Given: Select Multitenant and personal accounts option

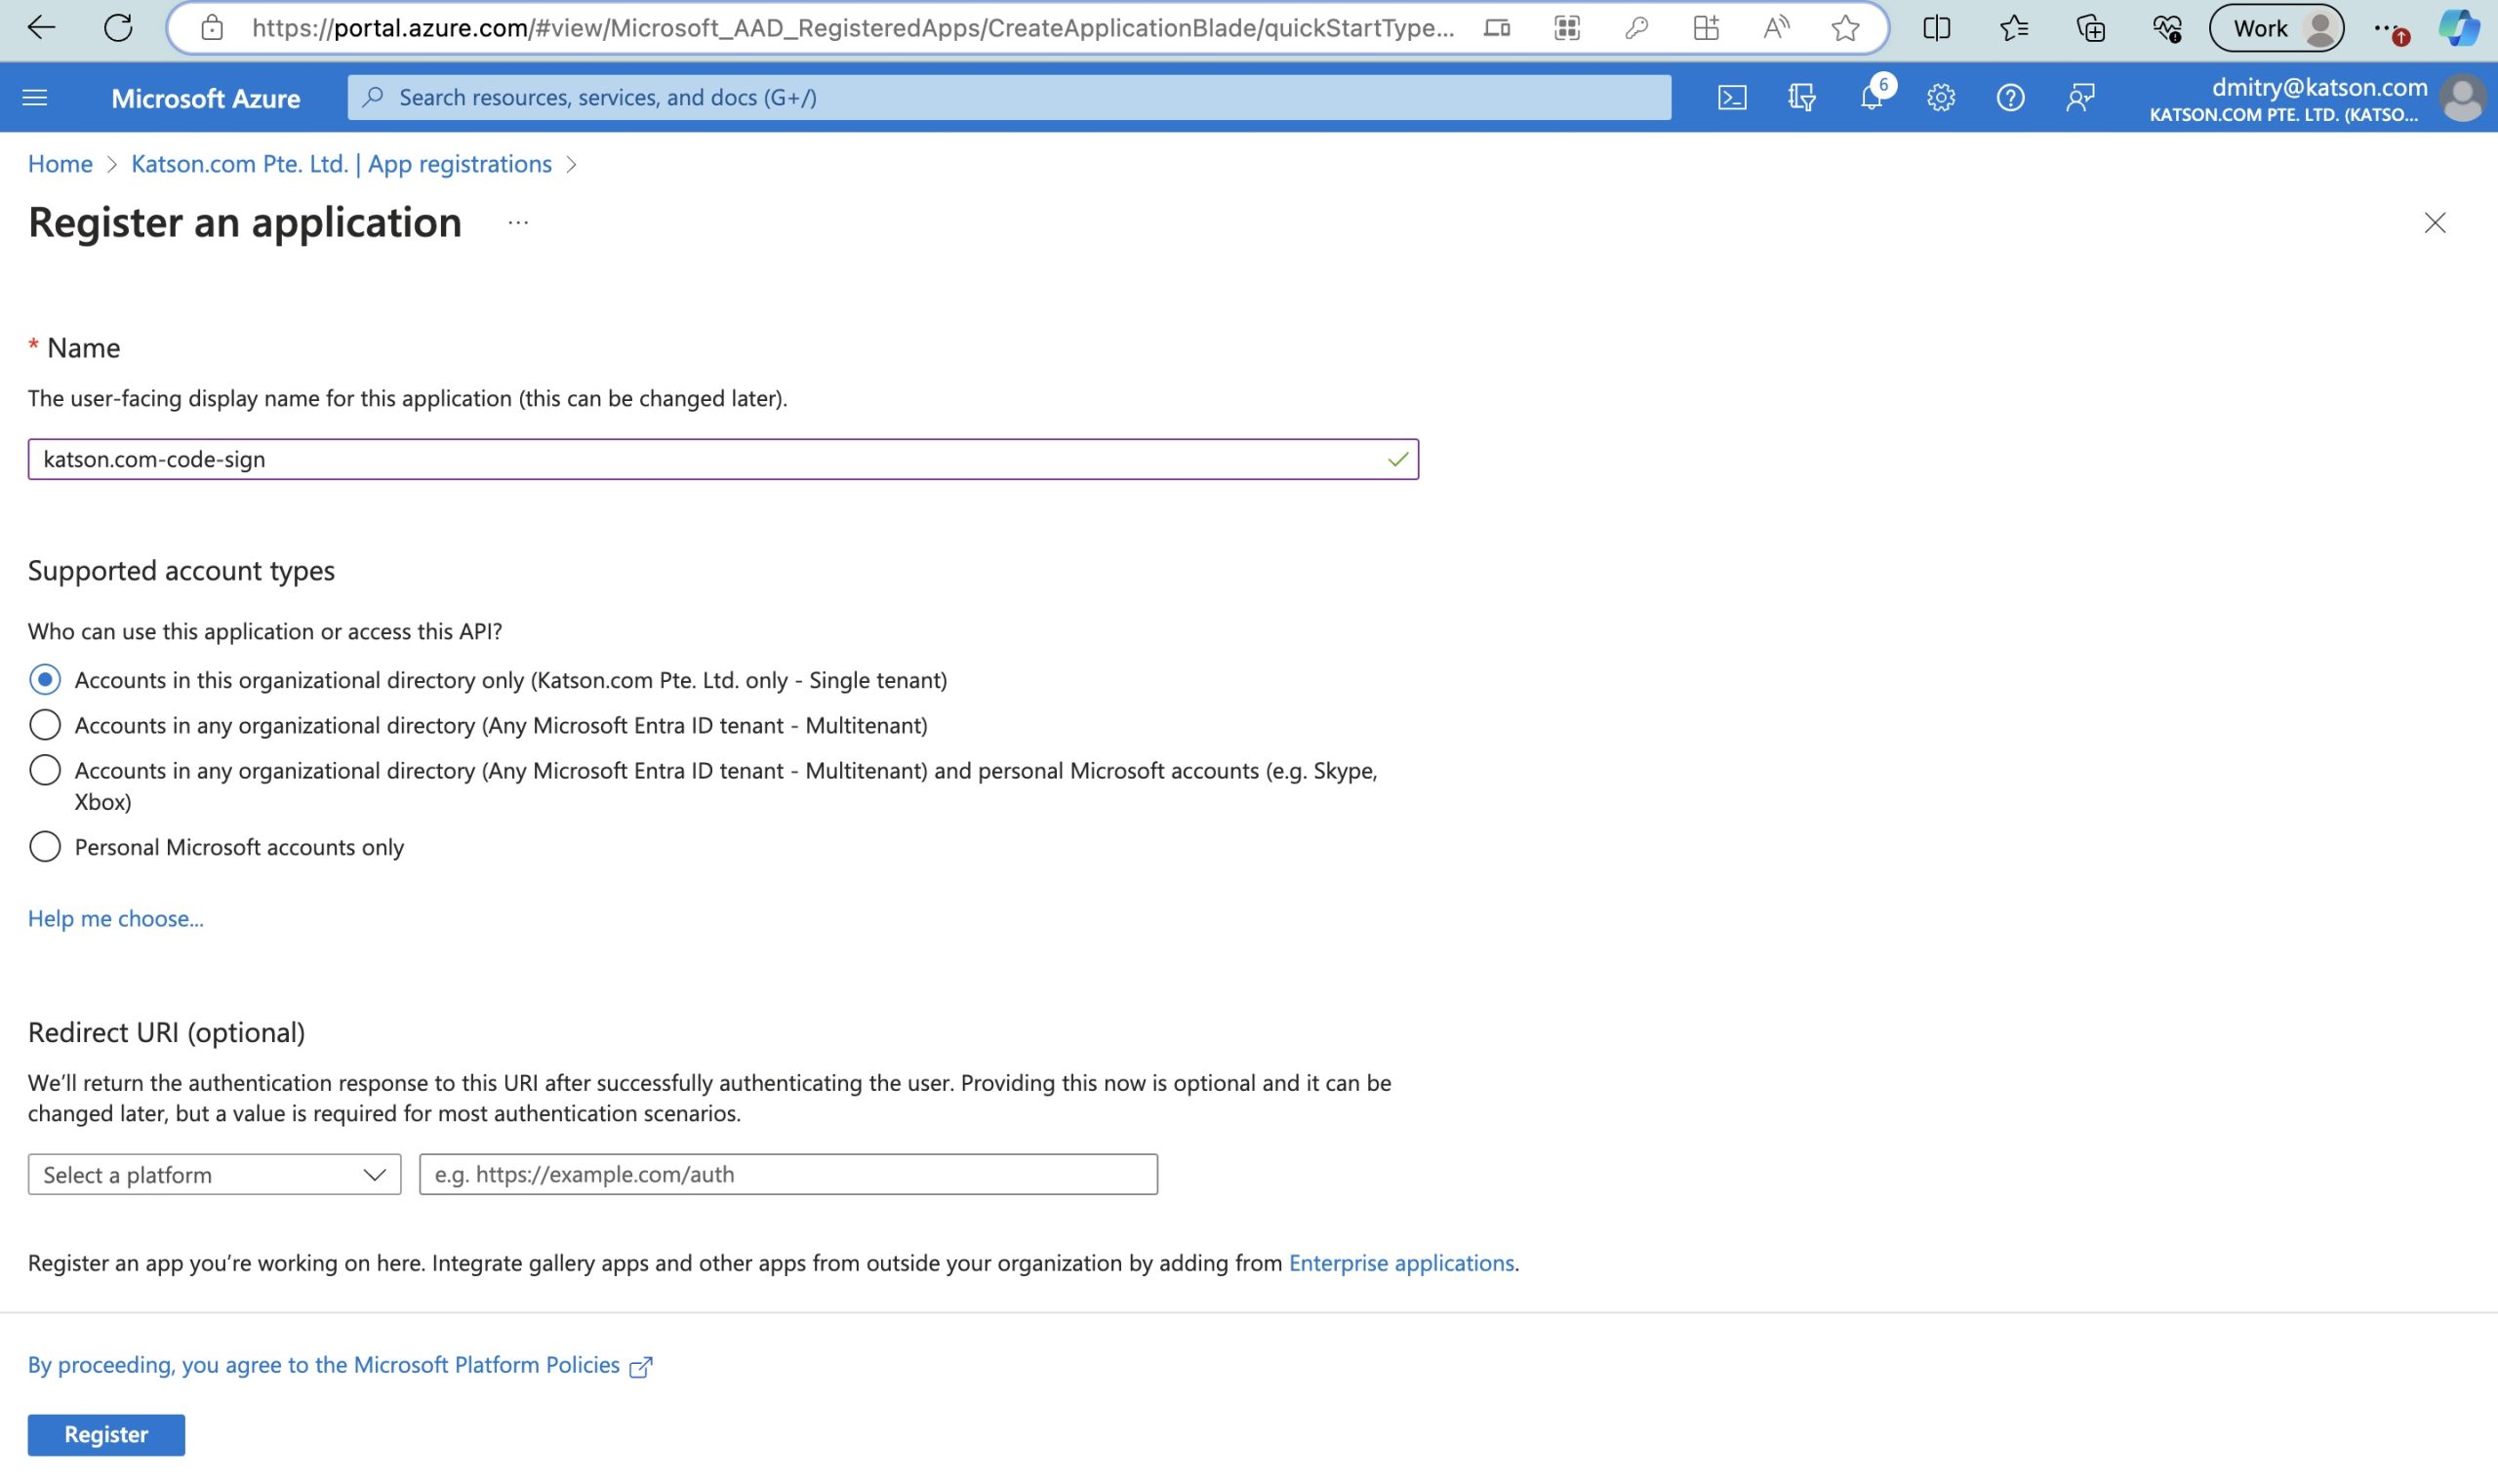Looking at the screenshot, I should (x=45, y=770).
